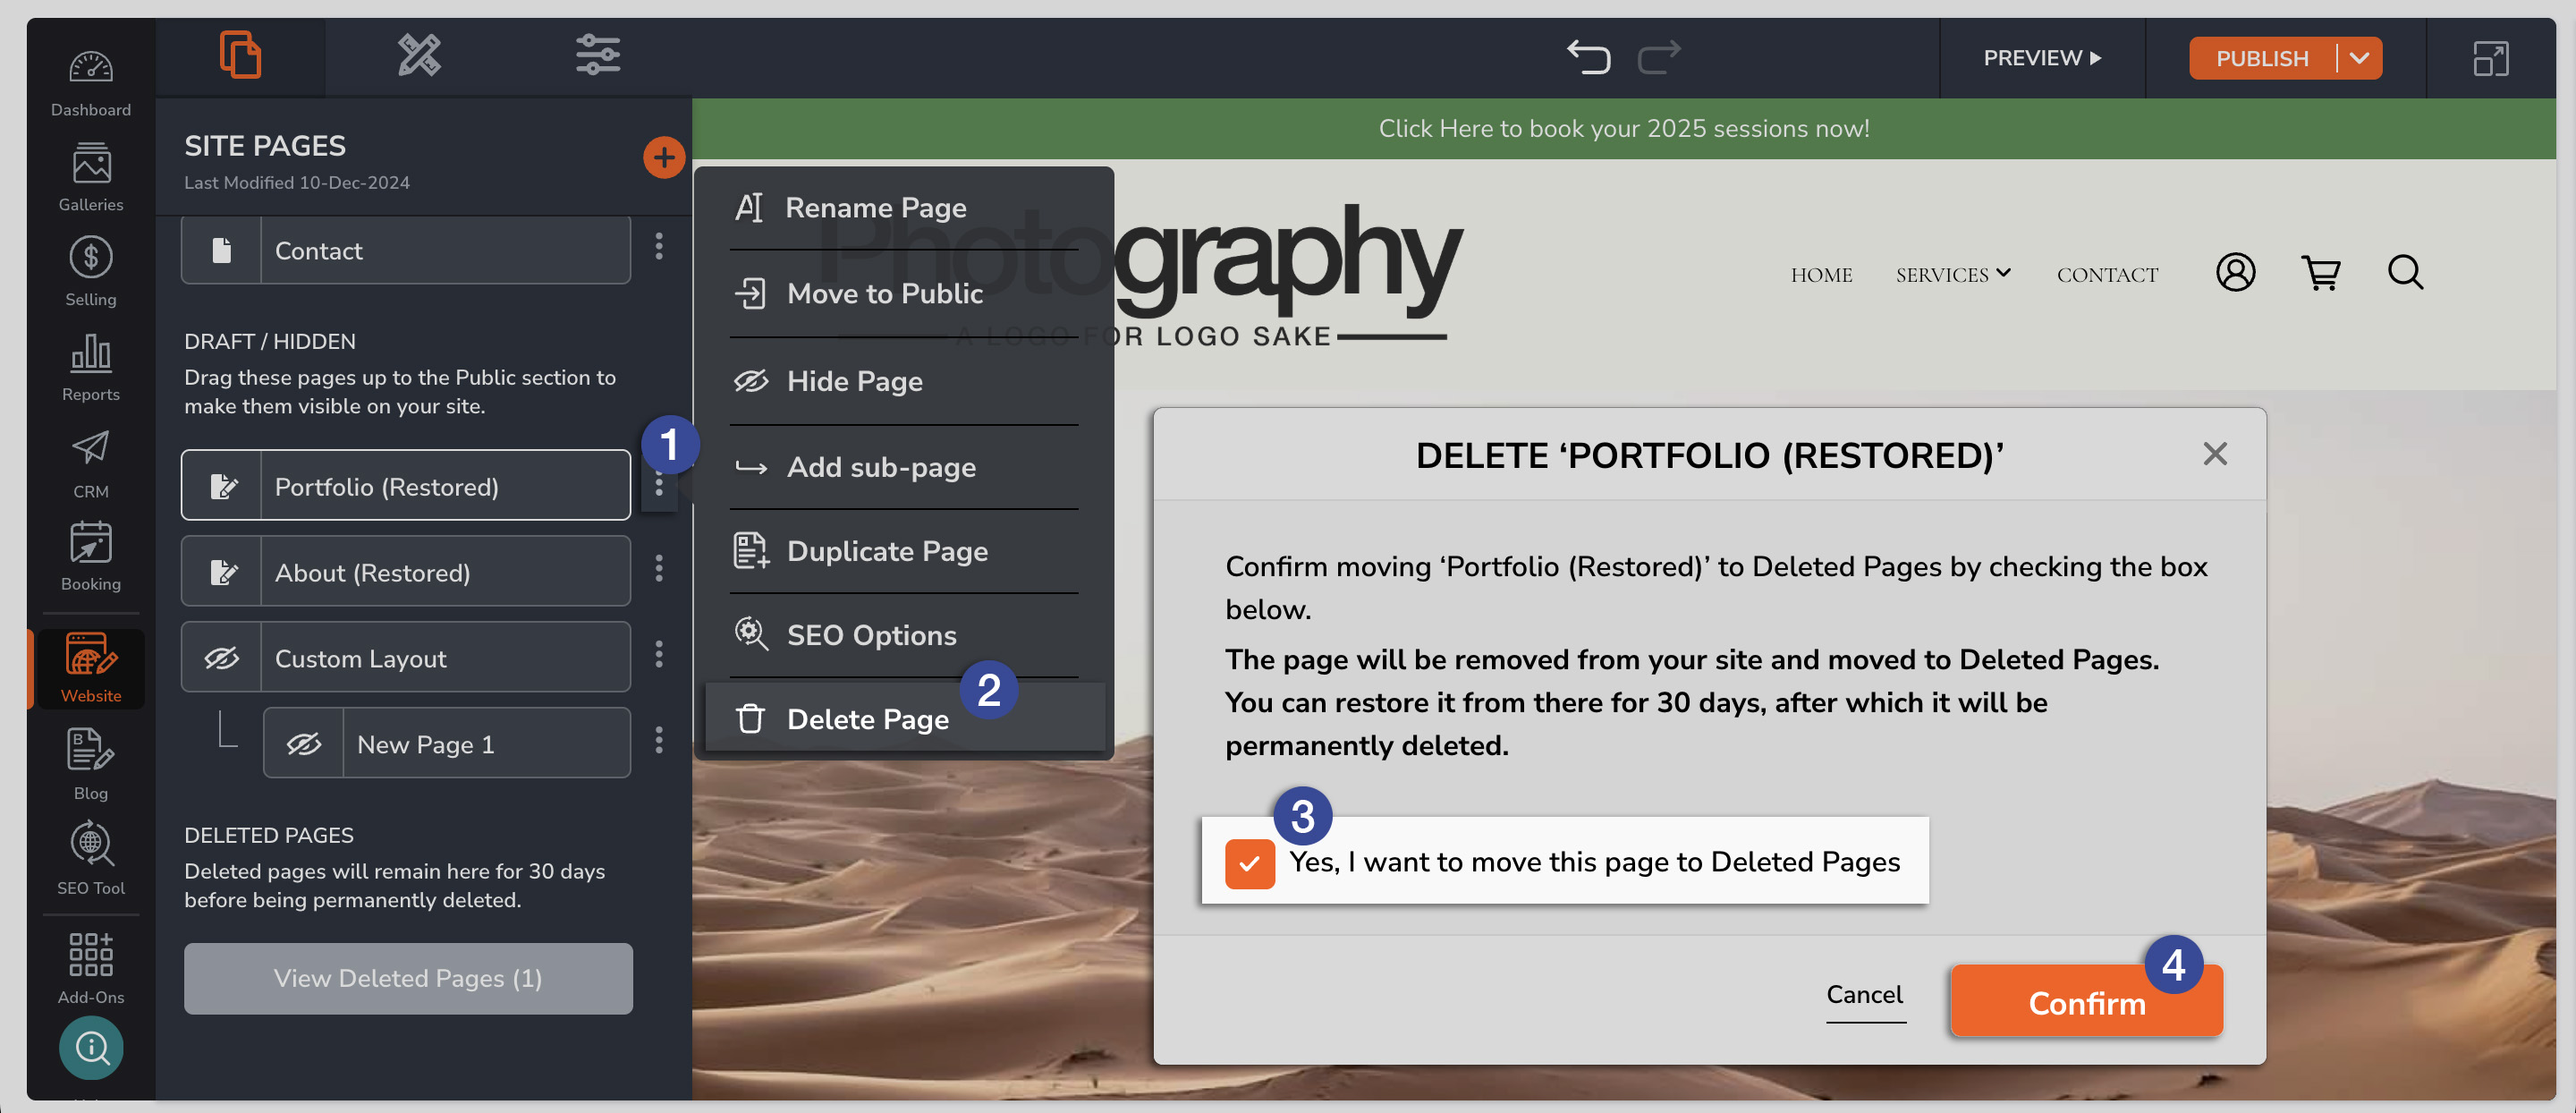Select the About (Restored) page
Screen dimensions: 2576x1113
[406, 571]
